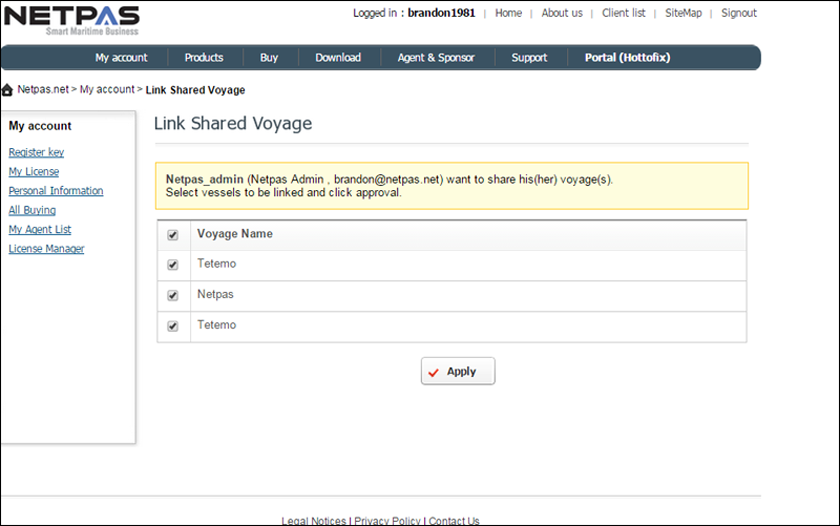Toggle the select-all checkbox beside Voyage Name
This screenshot has height=526, width=840.
tap(172, 235)
